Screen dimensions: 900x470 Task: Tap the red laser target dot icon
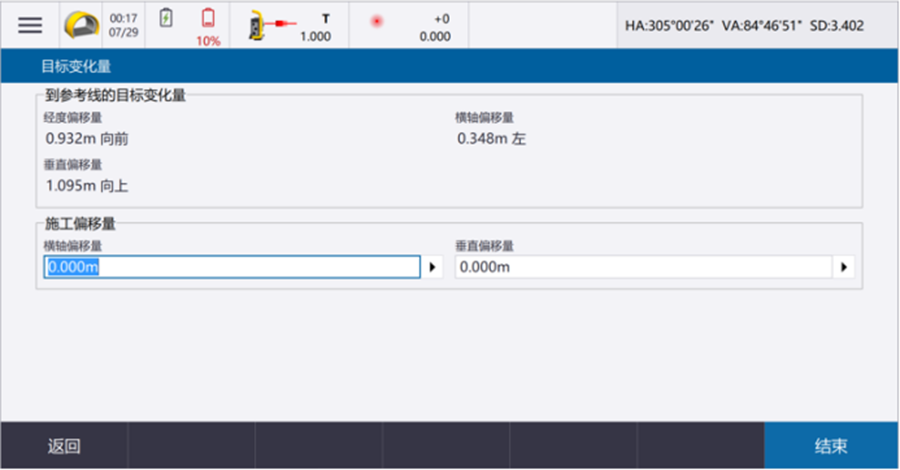click(x=377, y=22)
